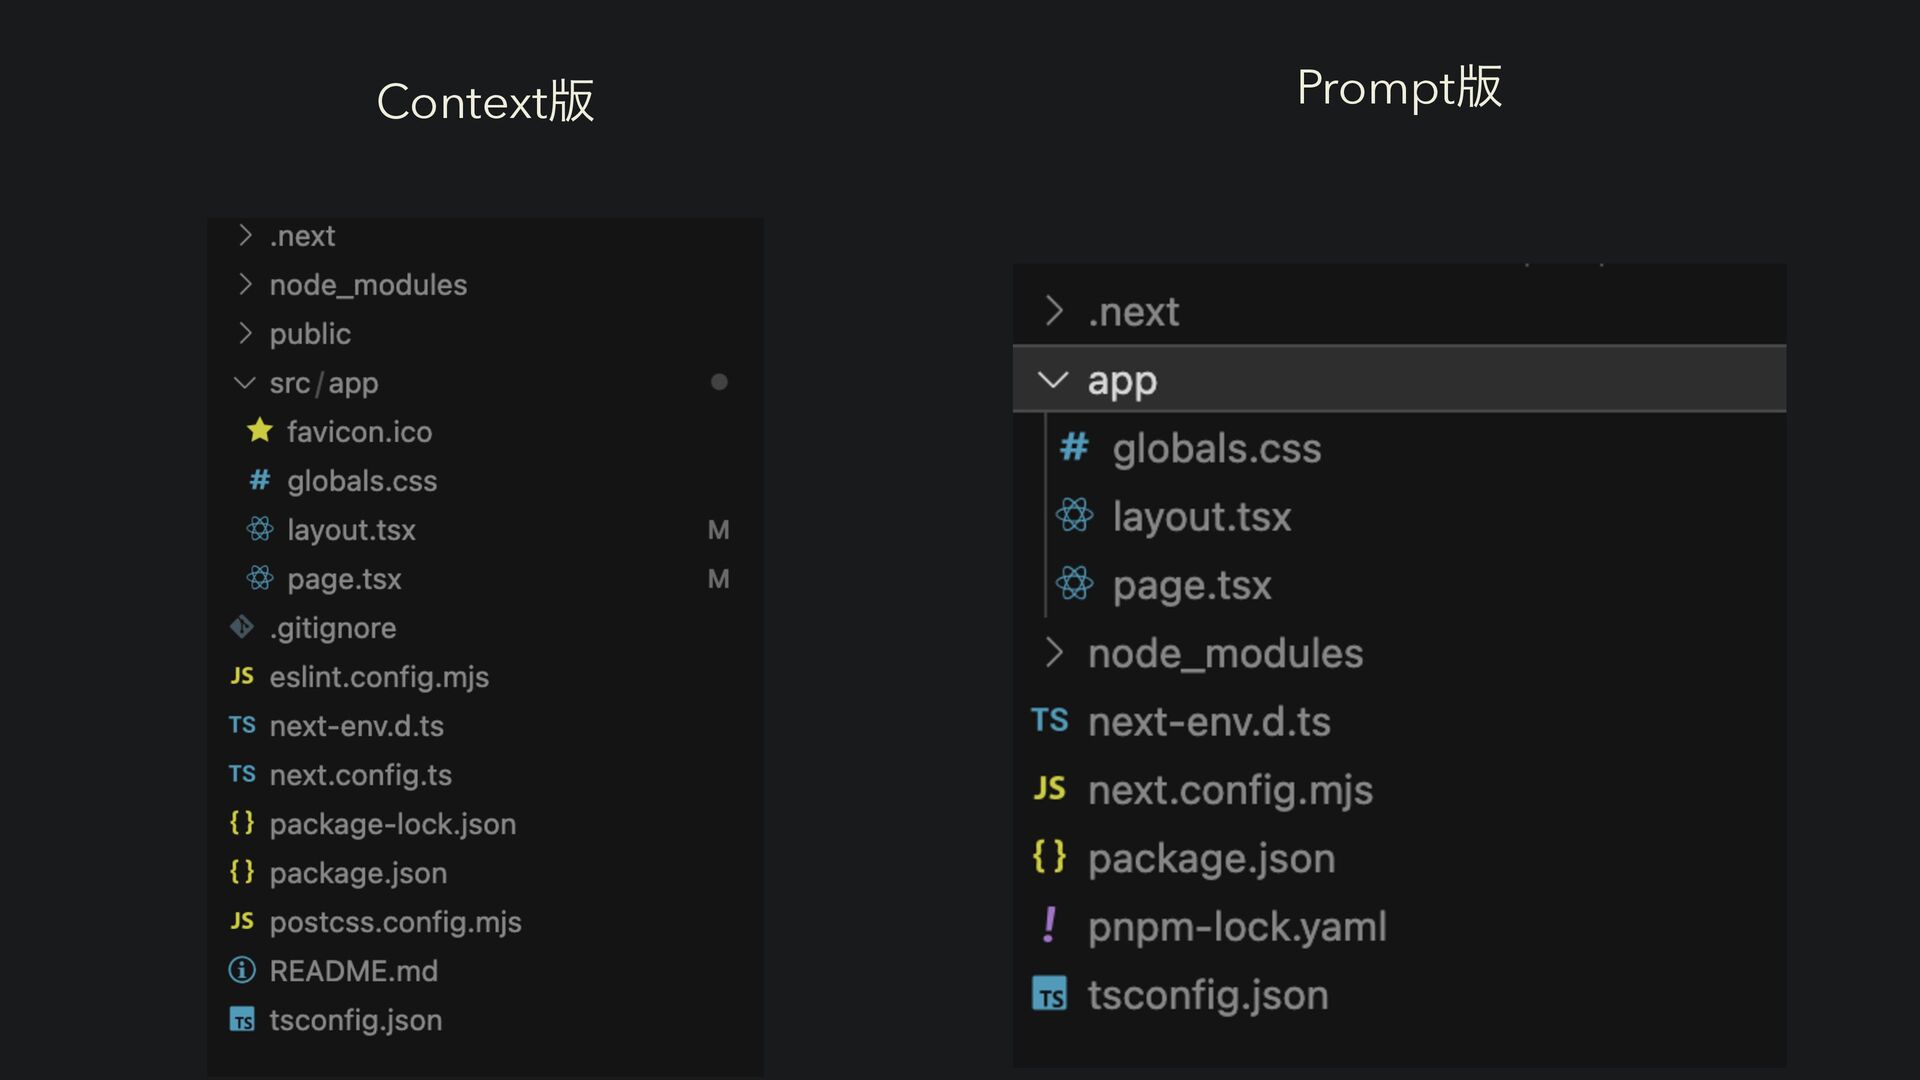
Task: Click the braces icon beside package-lock.json
Action: click(x=242, y=823)
